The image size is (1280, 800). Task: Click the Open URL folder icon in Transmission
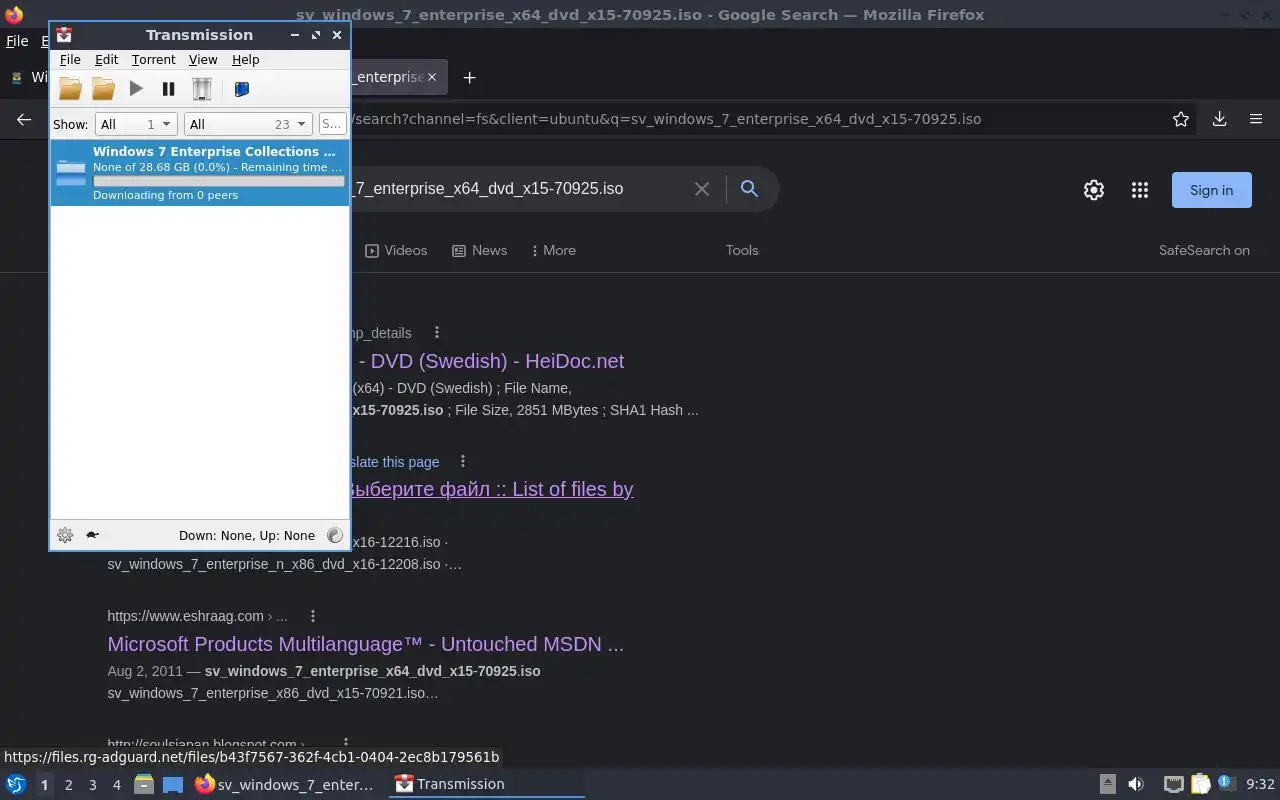103,89
